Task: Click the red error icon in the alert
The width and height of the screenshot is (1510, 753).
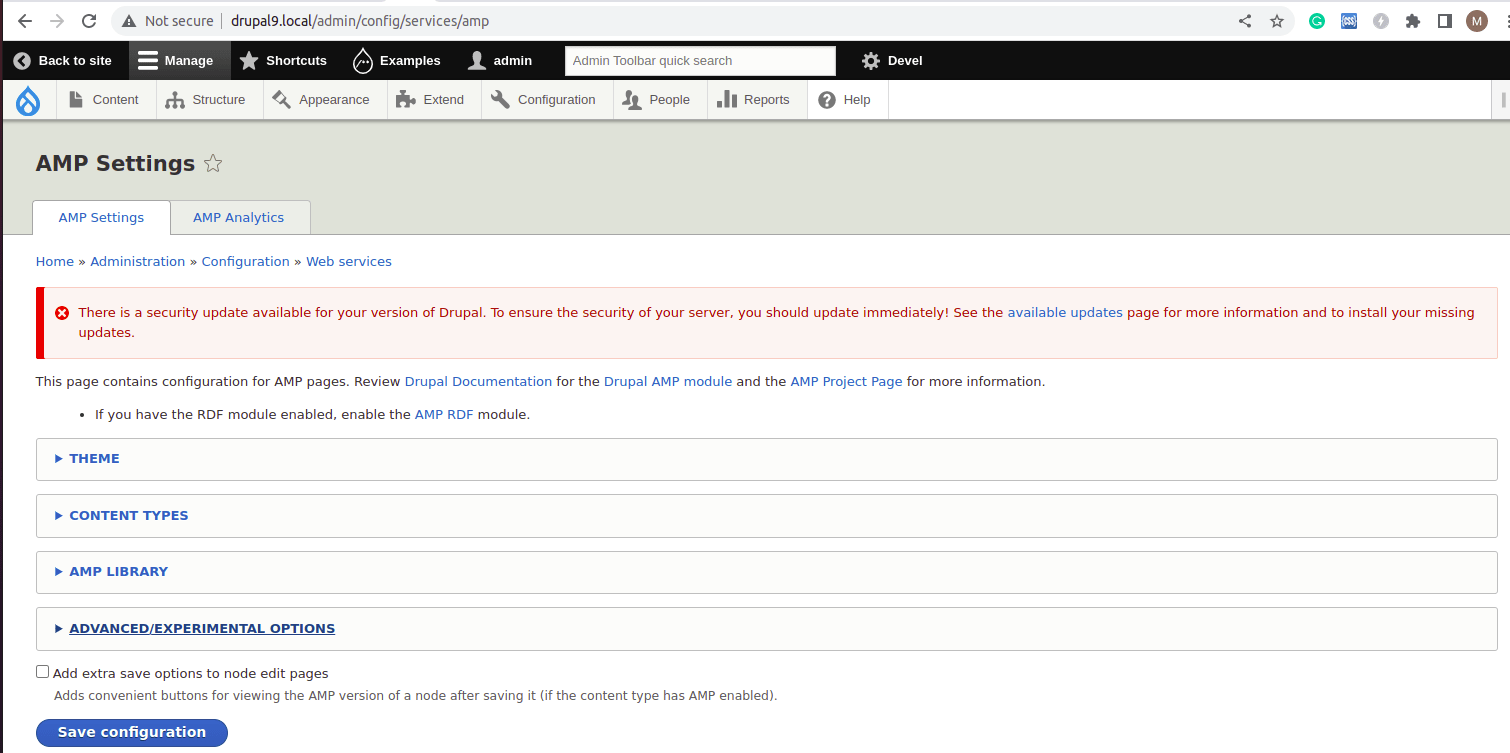Action: [62, 313]
